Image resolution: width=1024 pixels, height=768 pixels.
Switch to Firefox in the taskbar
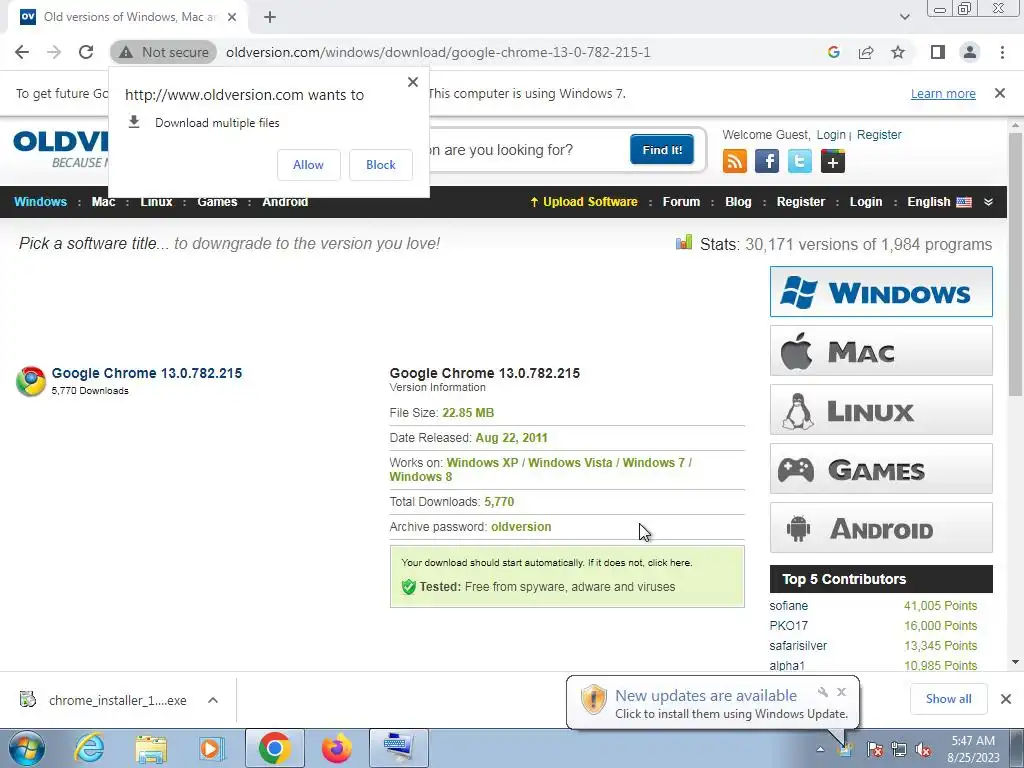pos(337,748)
